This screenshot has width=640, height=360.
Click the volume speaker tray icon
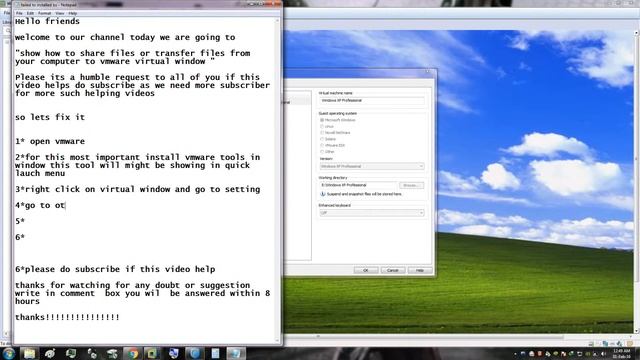pyautogui.click(x=603, y=354)
